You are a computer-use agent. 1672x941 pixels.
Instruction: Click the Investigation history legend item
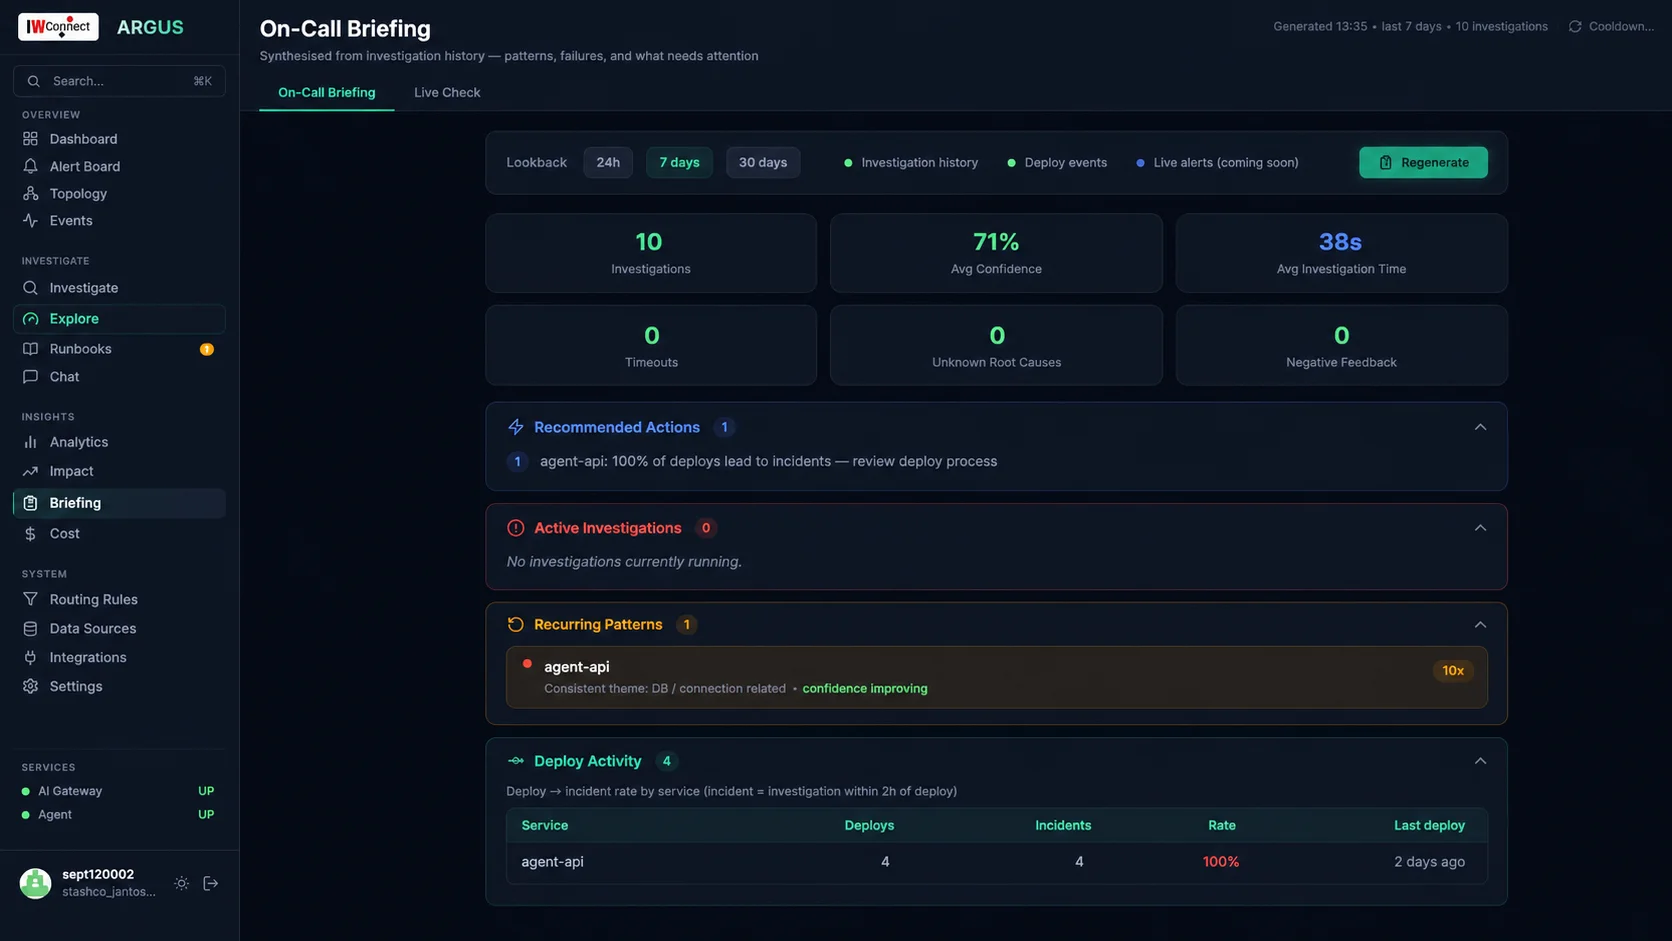(x=911, y=163)
